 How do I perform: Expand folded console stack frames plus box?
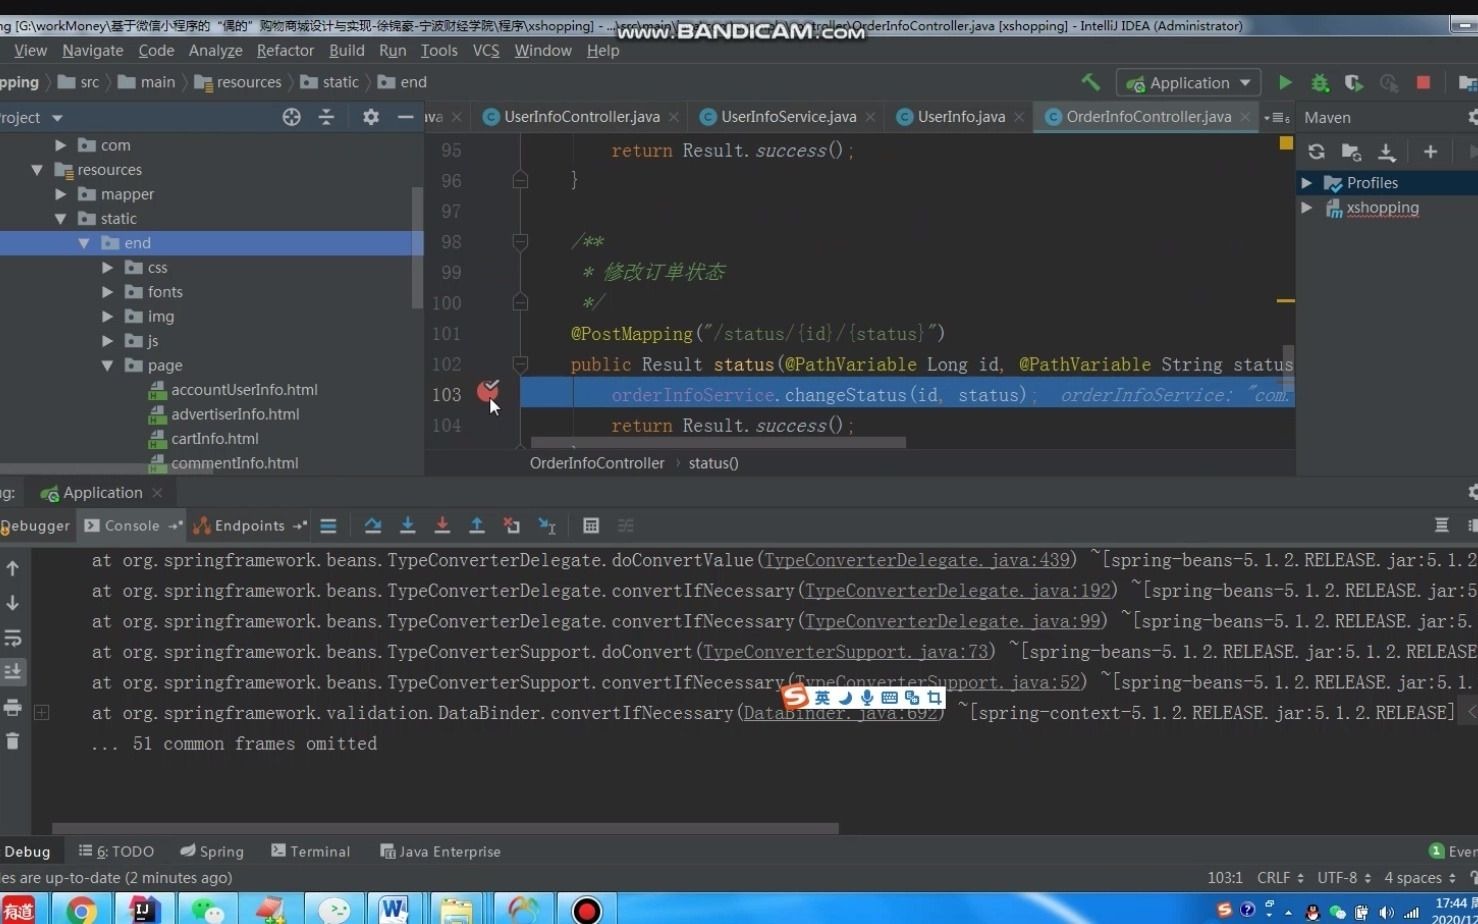[42, 713]
